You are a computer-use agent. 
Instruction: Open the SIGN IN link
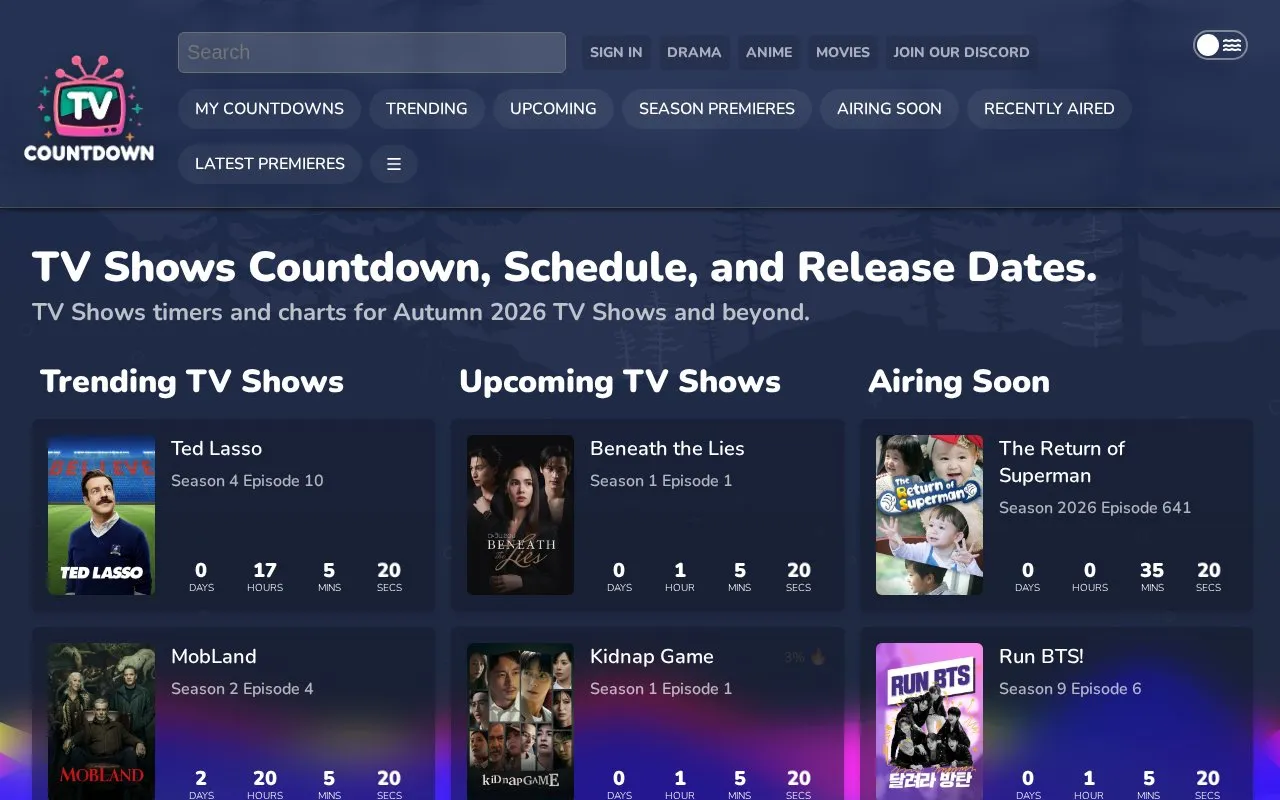616,52
